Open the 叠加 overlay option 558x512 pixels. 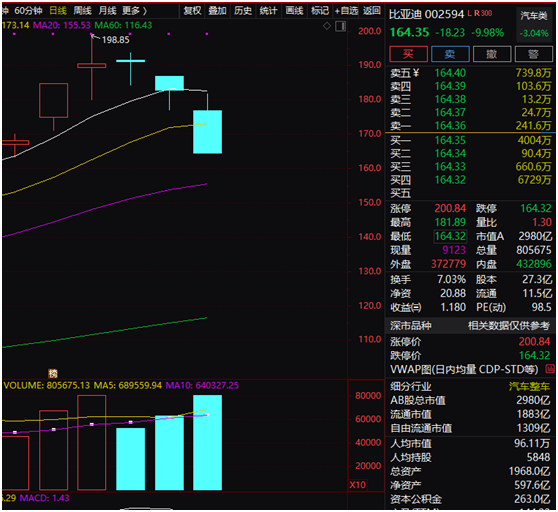coord(217,11)
